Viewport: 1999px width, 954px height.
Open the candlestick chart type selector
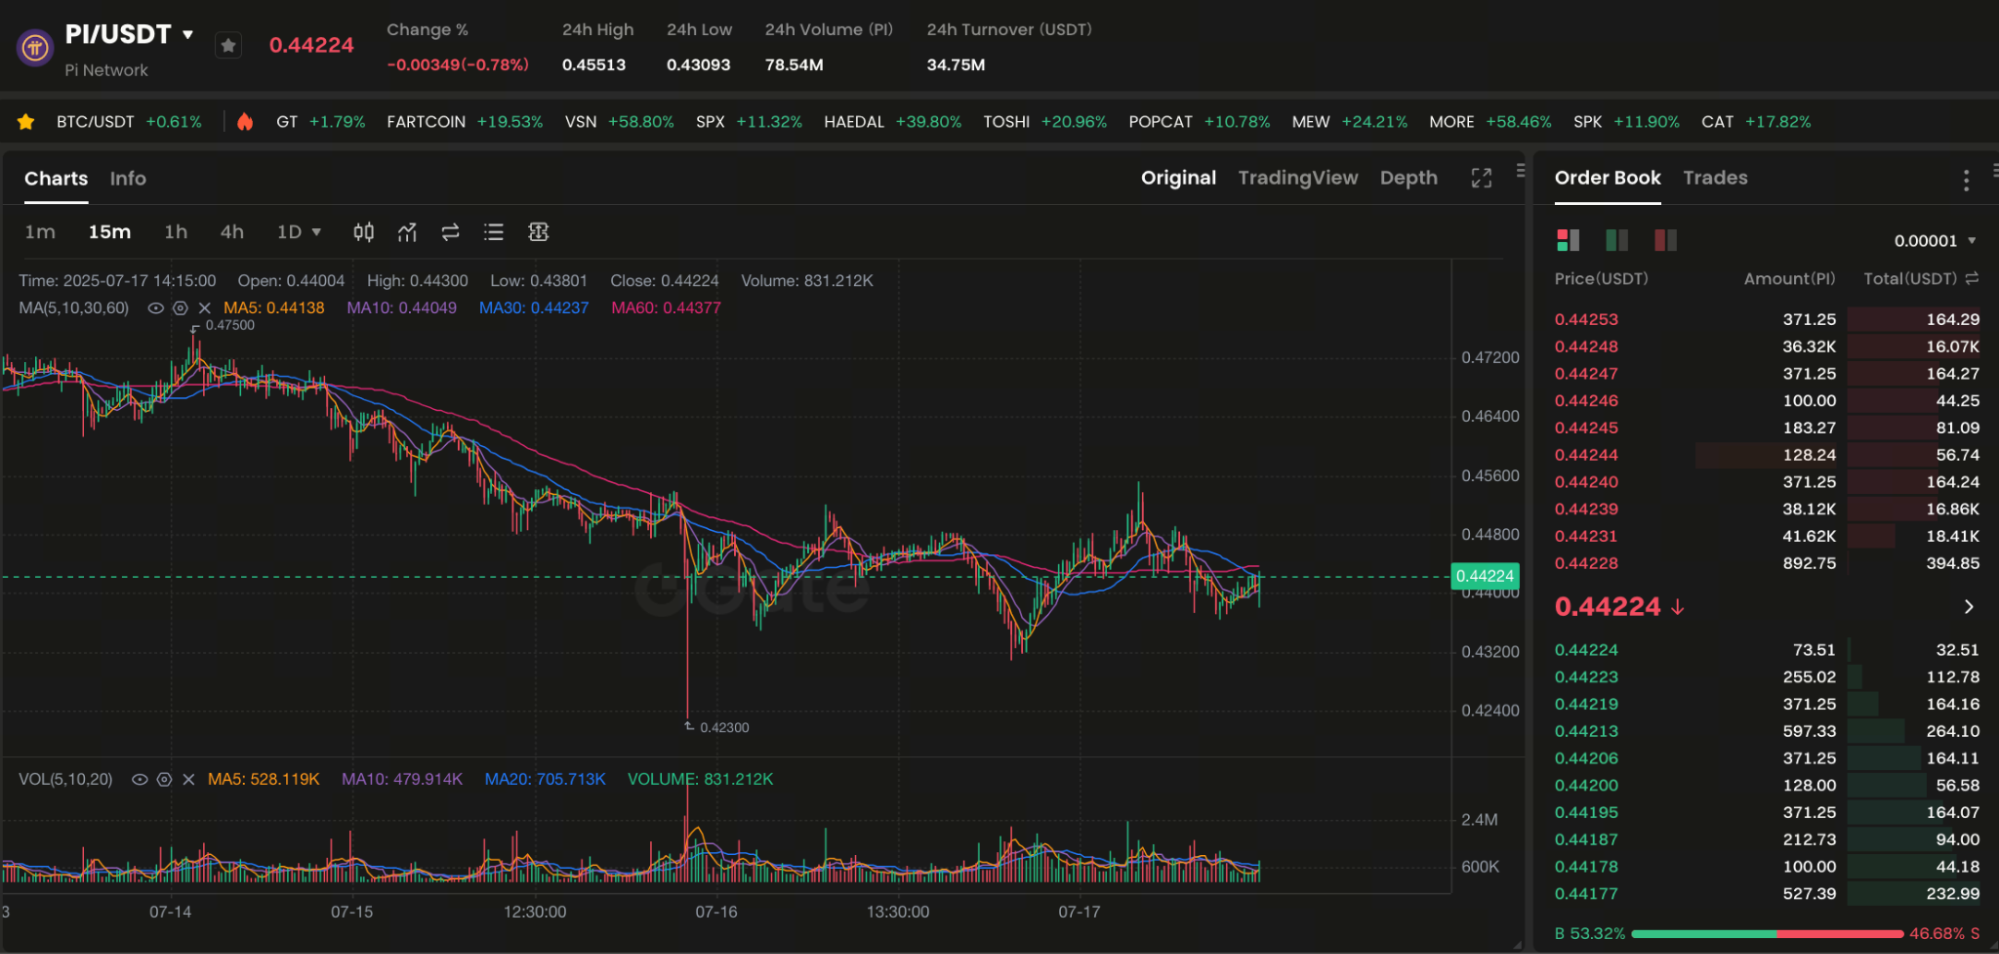coord(364,232)
